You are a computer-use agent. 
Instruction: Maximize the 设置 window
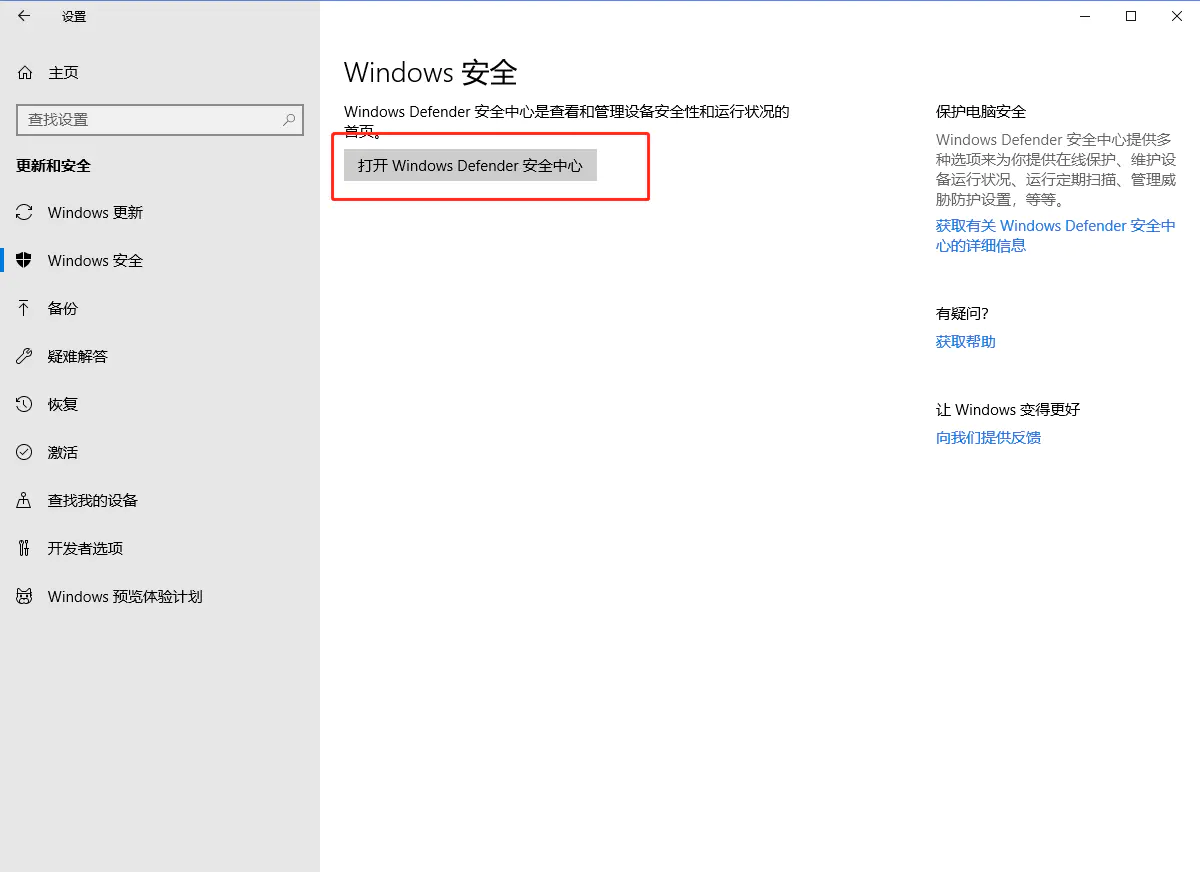tap(1131, 16)
